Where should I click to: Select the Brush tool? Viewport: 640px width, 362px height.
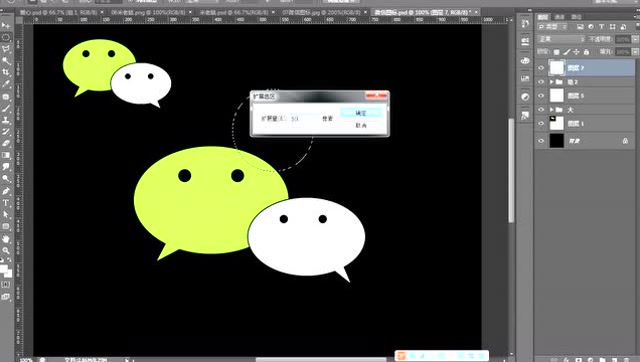tap(6, 109)
